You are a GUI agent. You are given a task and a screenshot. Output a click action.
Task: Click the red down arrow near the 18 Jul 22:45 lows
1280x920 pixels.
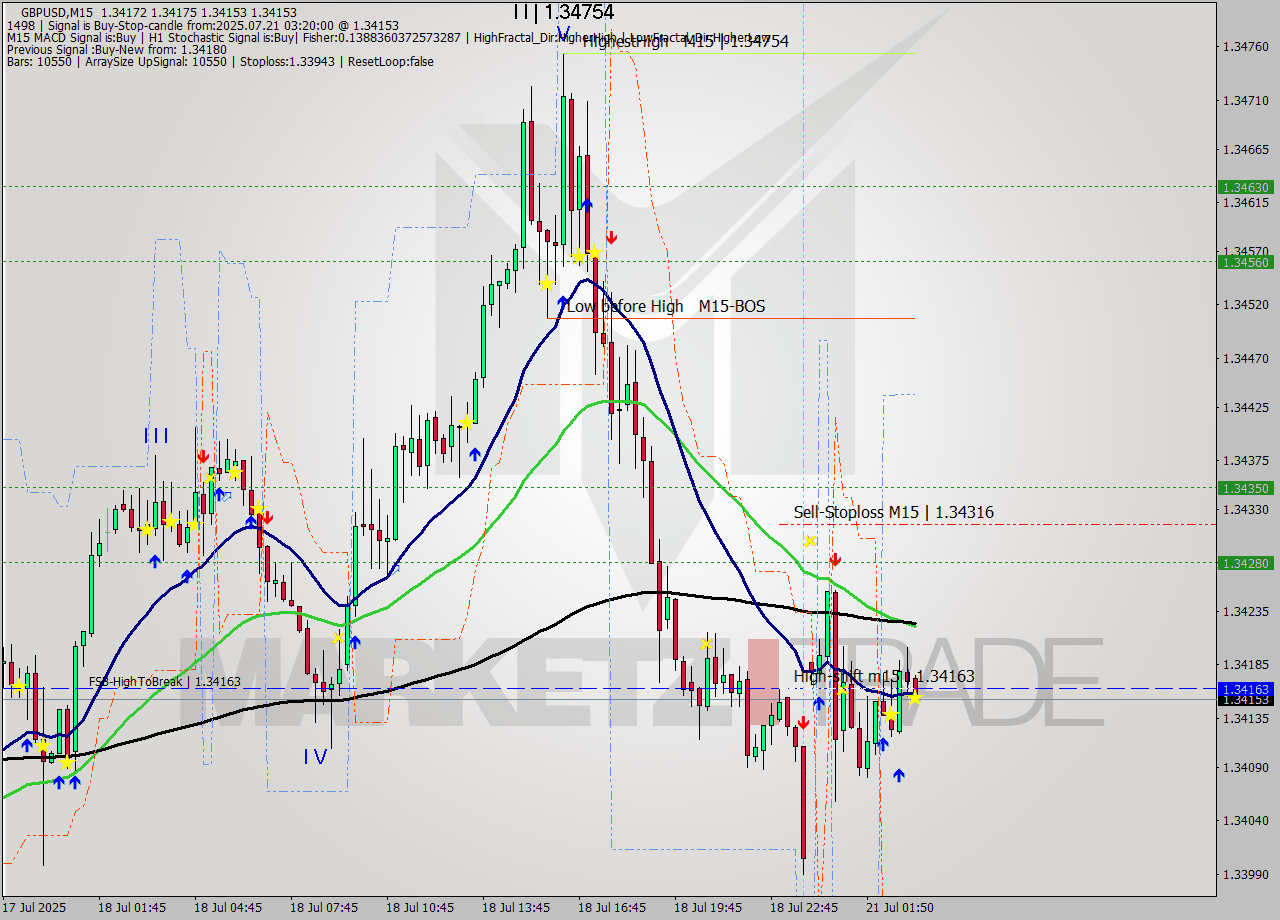click(x=804, y=722)
